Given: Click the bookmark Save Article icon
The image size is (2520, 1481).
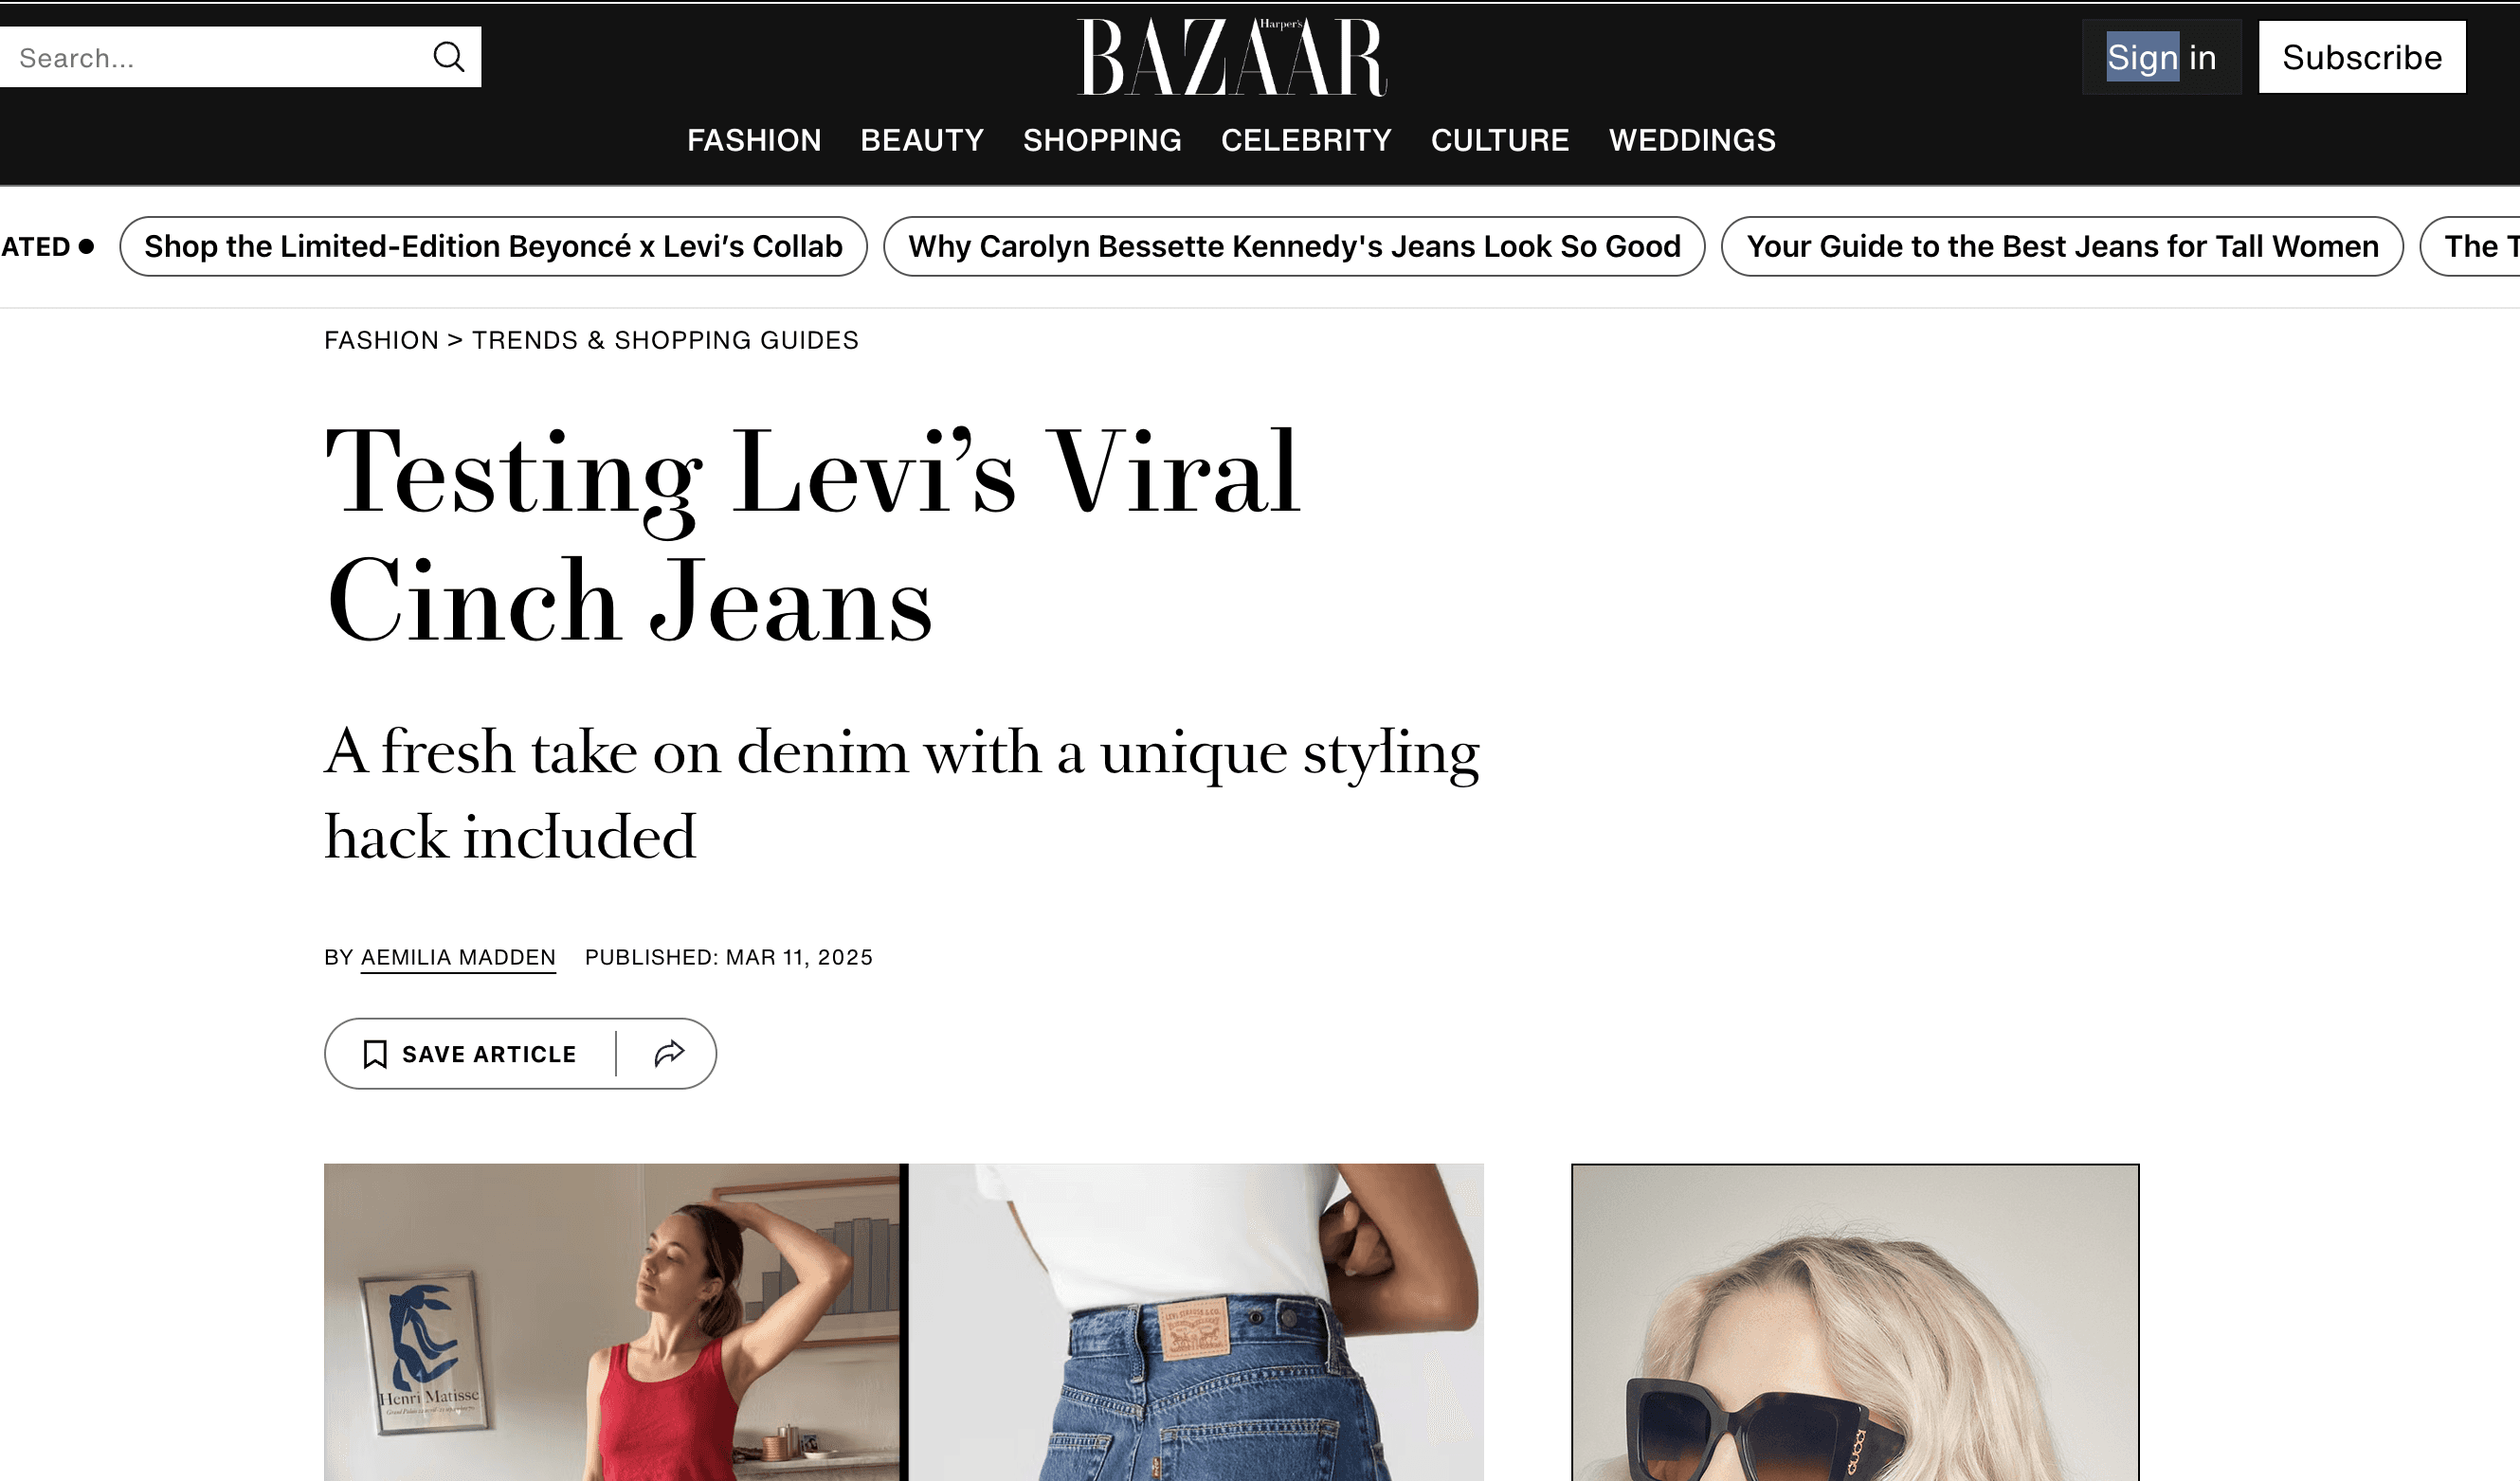Looking at the screenshot, I should pyautogui.click(x=375, y=1054).
